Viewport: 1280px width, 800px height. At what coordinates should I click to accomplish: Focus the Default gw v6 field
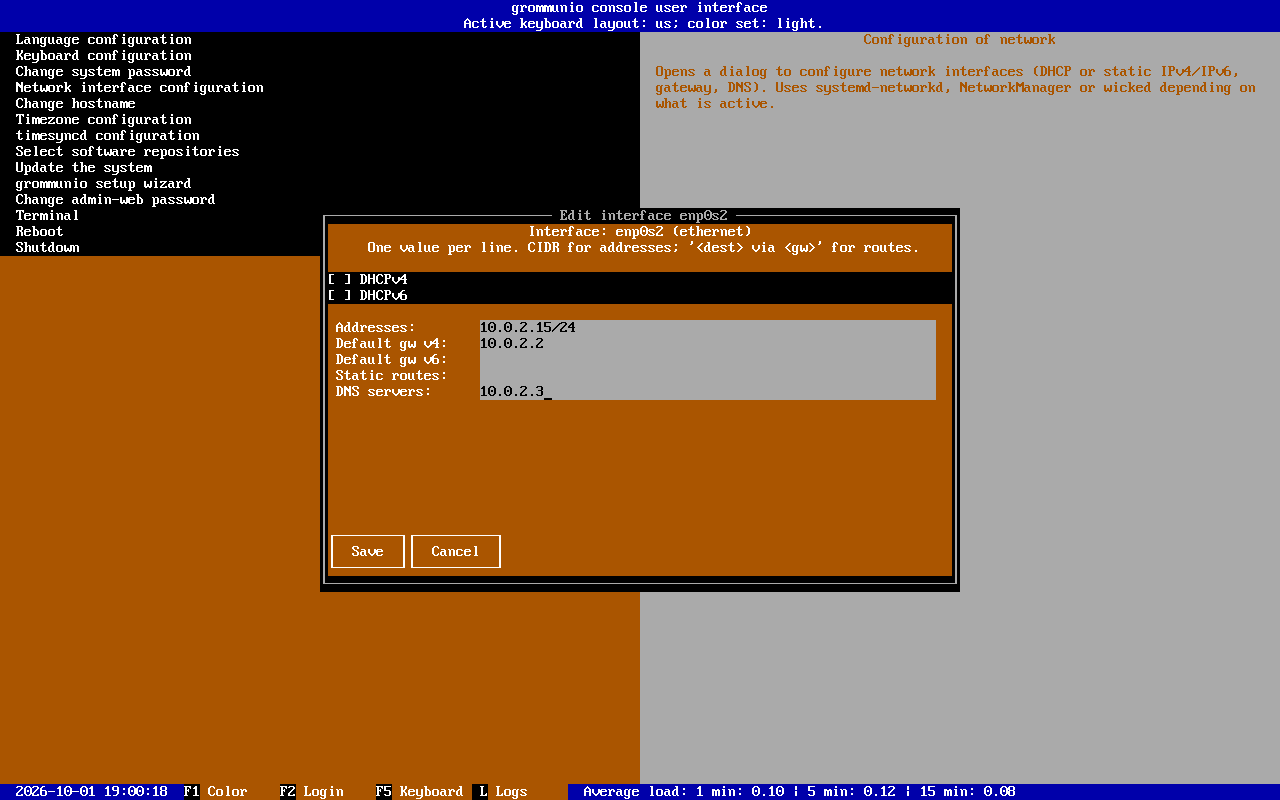(708, 360)
